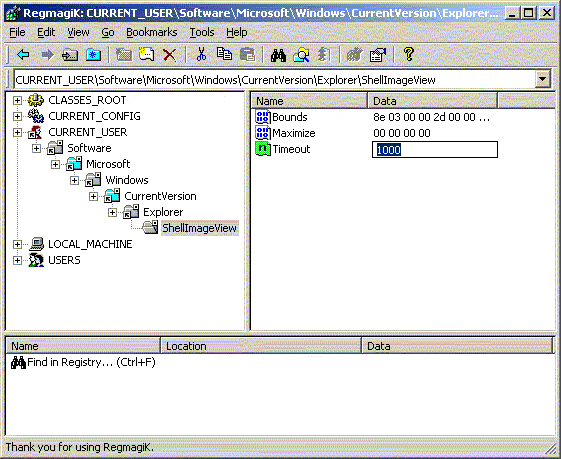561x459 pixels.
Task: Expand the CURRENT_CONFIG tree node
Action: click(17, 116)
